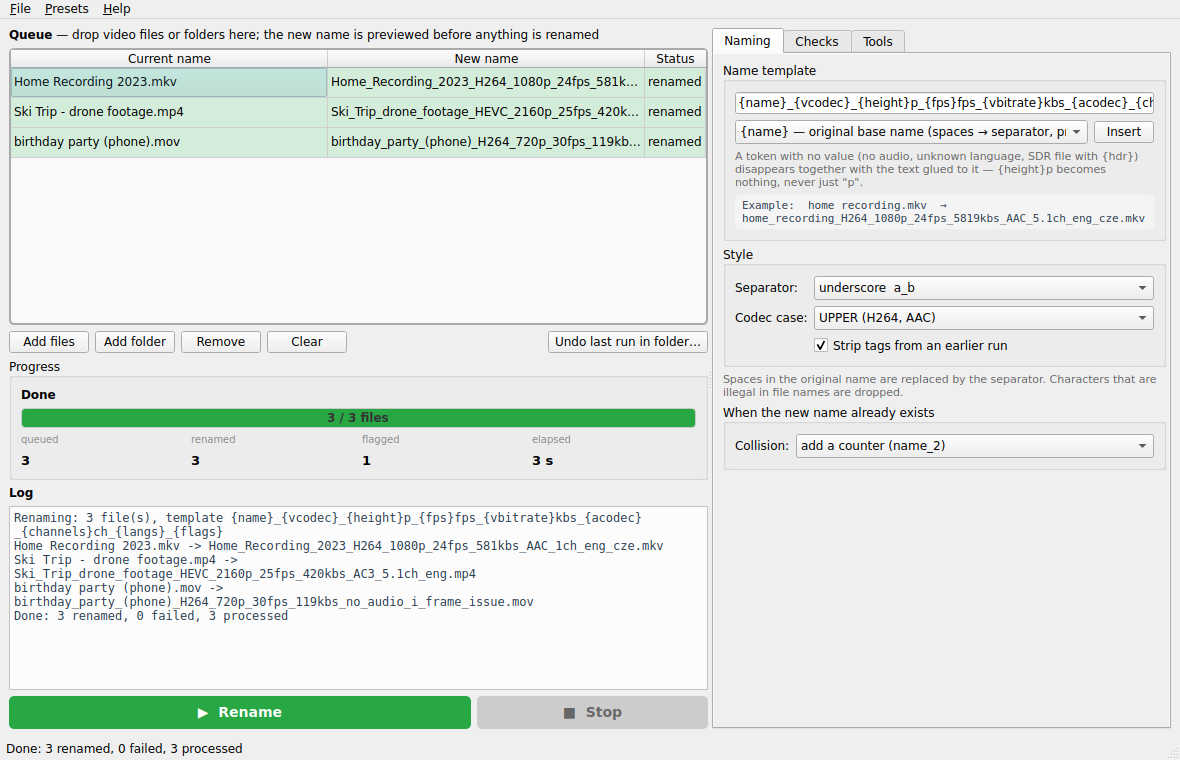Toggle Strip tags from an earlier run
This screenshot has width=1180, height=760.
[x=821, y=345]
